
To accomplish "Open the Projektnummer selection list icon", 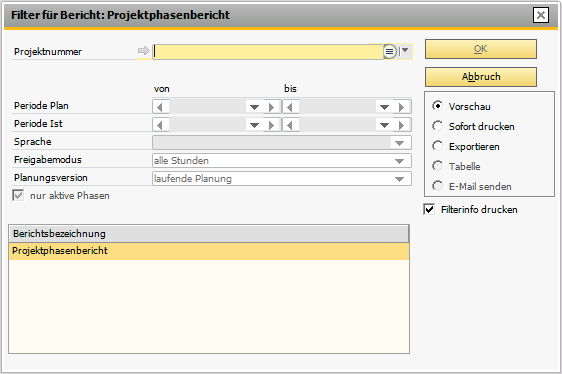I will click(390, 52).
